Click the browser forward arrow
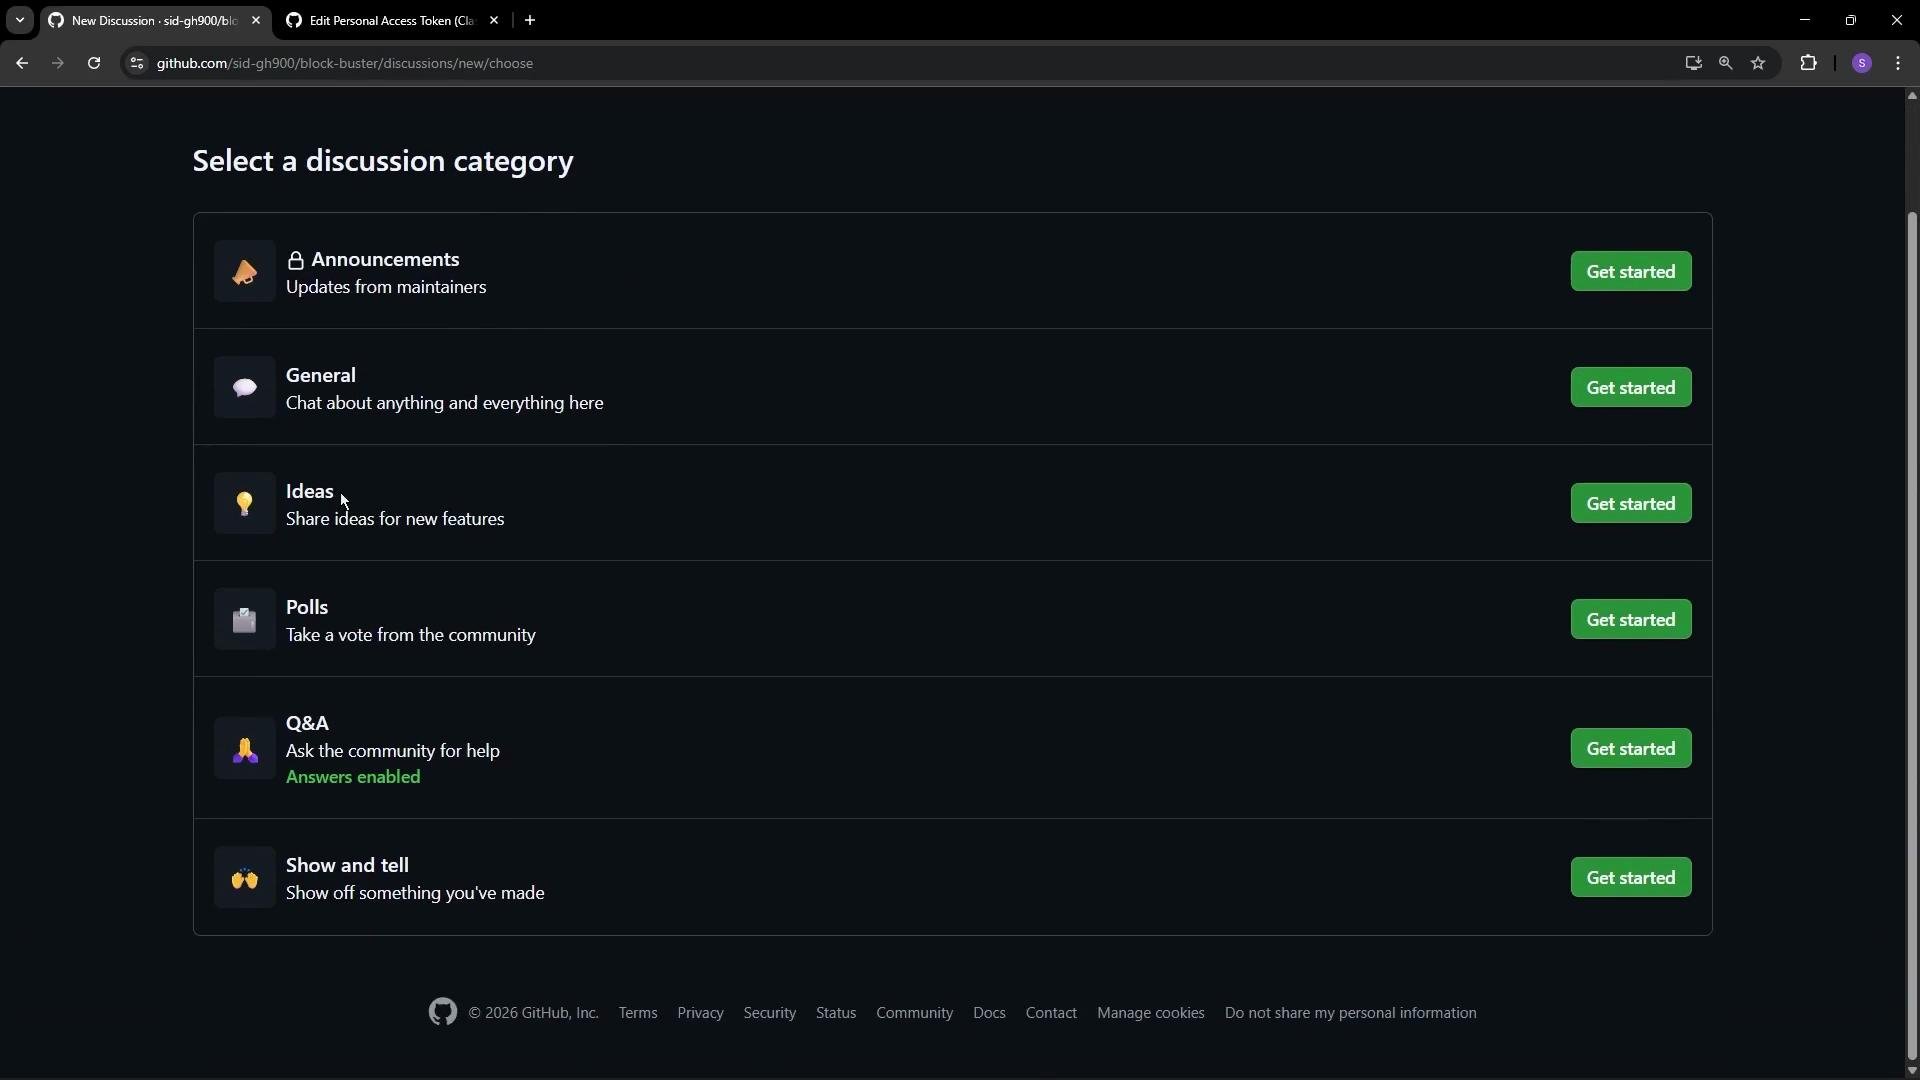 (58, 63)
